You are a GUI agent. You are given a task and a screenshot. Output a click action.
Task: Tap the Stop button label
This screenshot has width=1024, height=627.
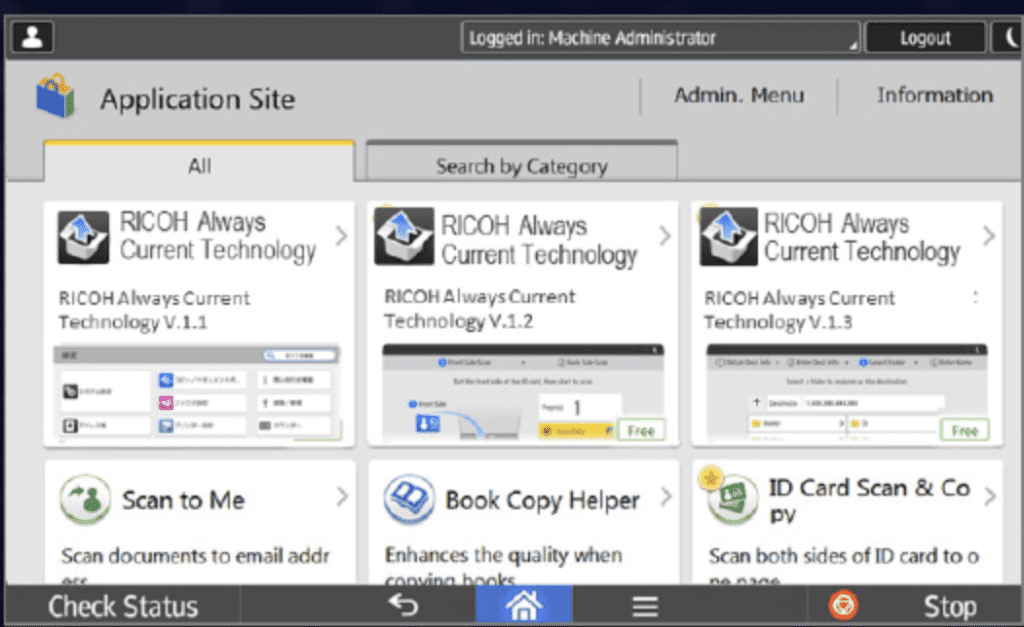950,607
